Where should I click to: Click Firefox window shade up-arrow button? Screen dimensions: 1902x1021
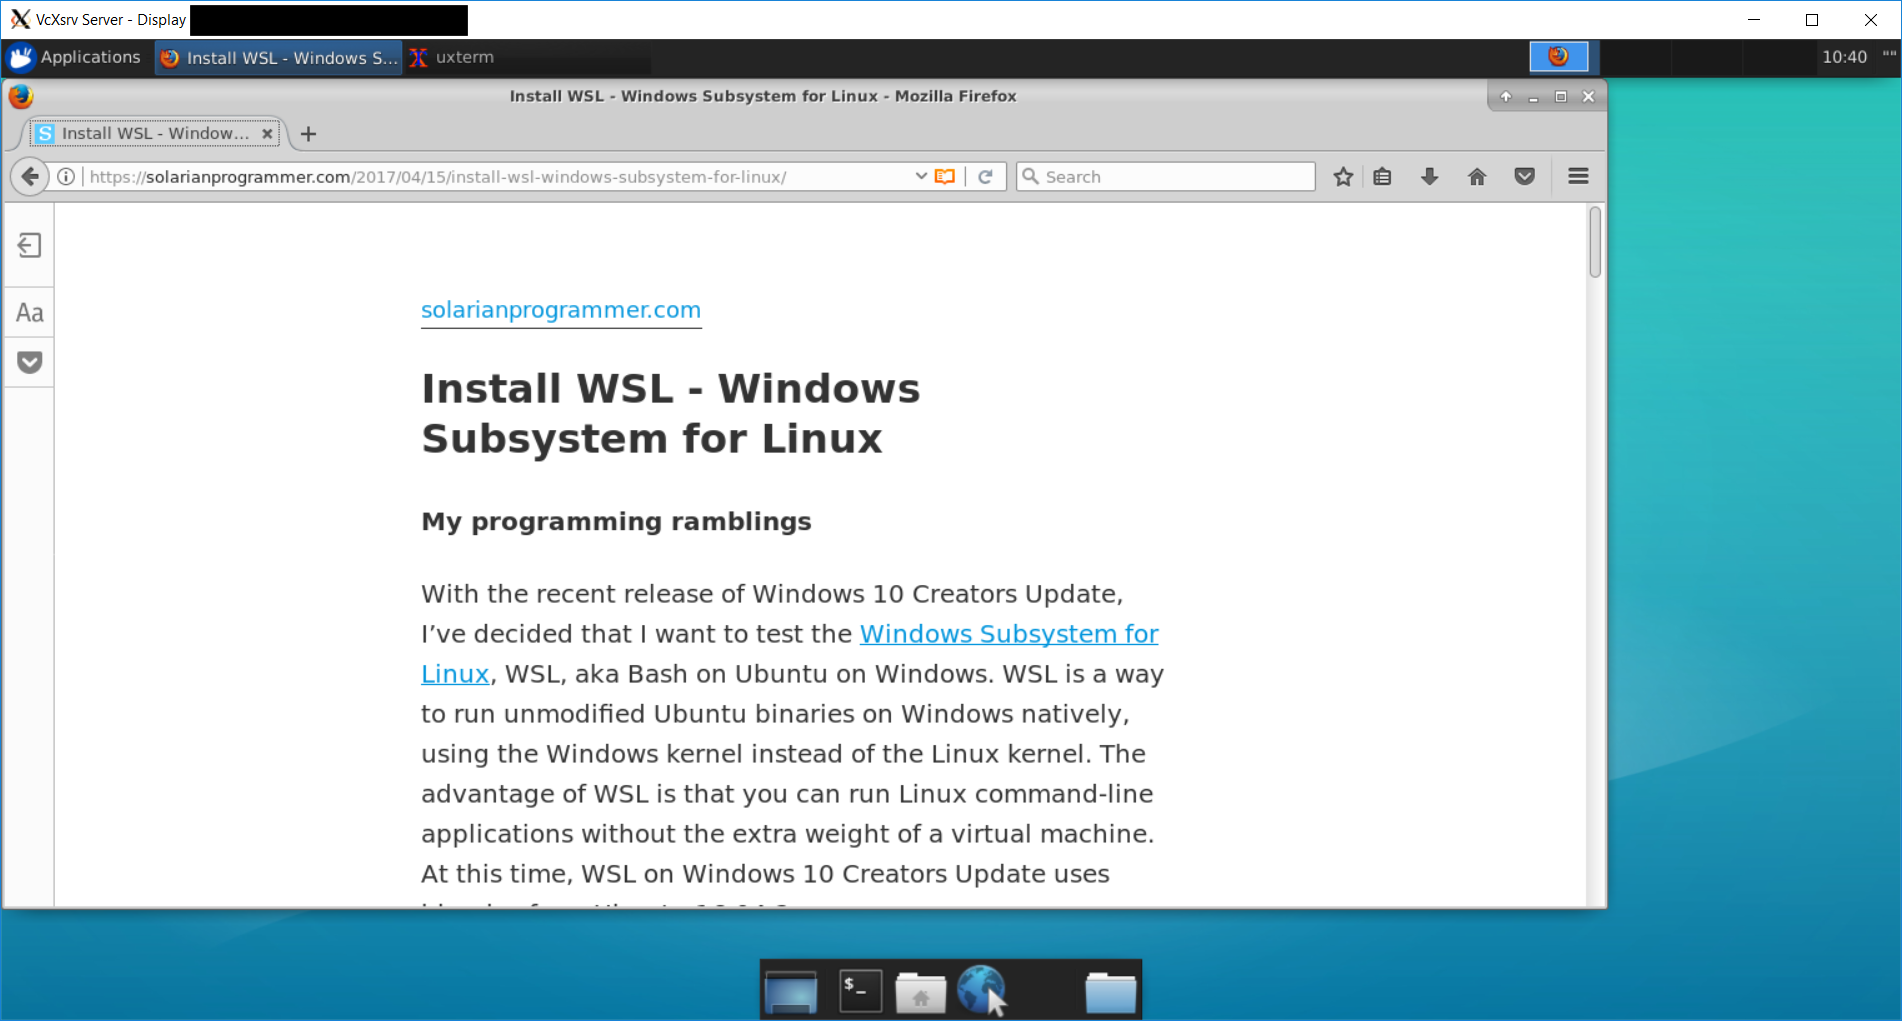point(1505,97)
